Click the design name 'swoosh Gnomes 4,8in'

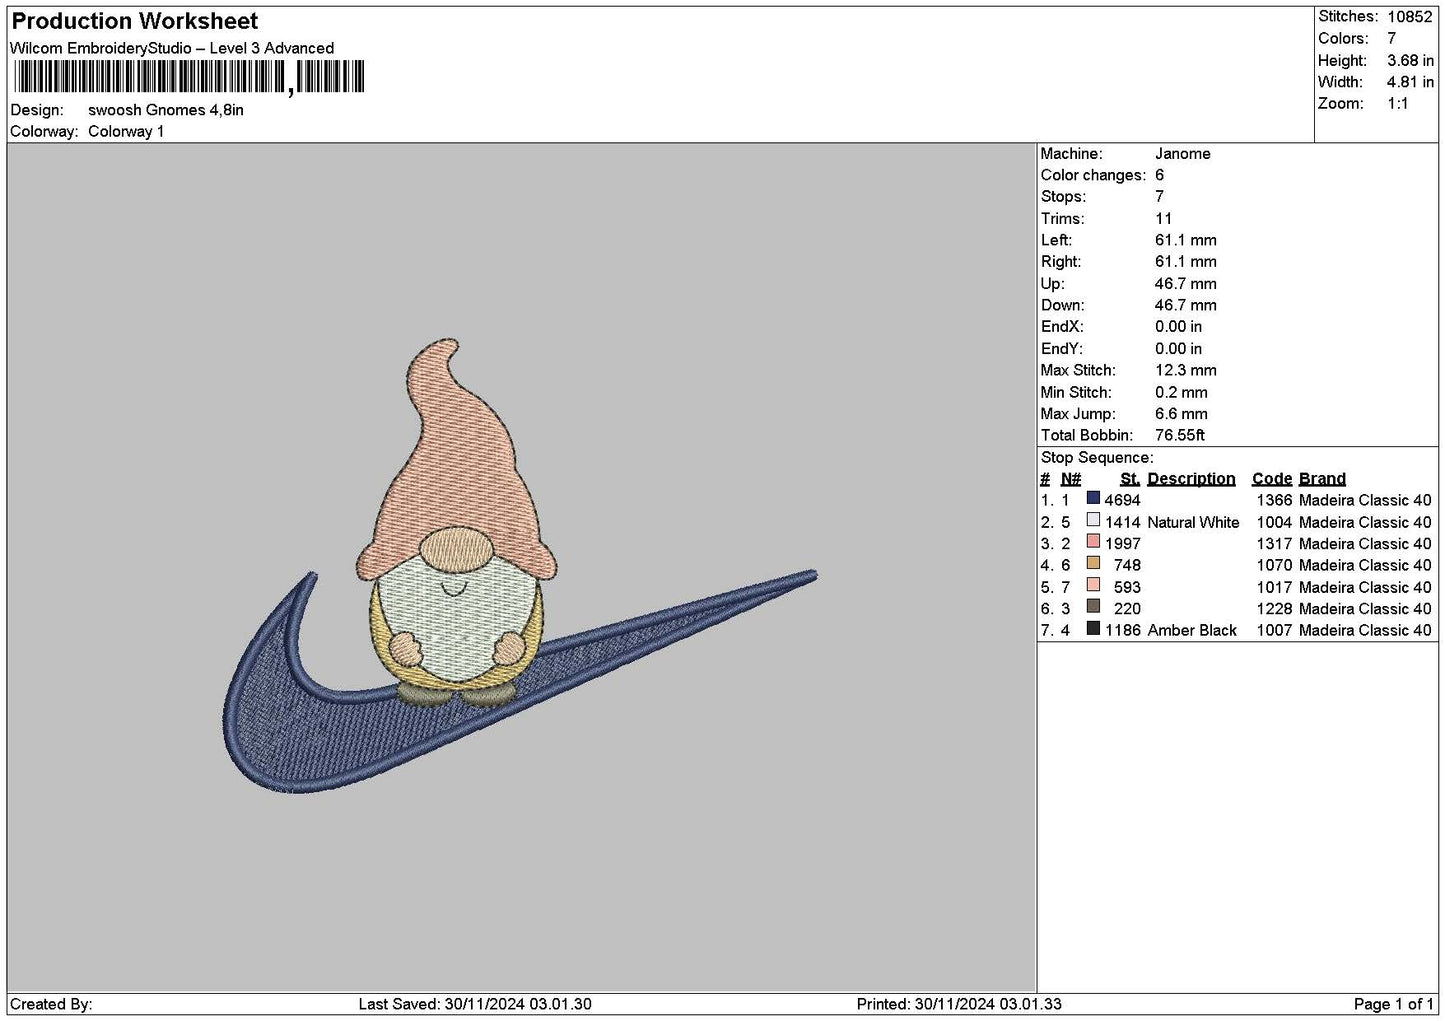[166, 110]
